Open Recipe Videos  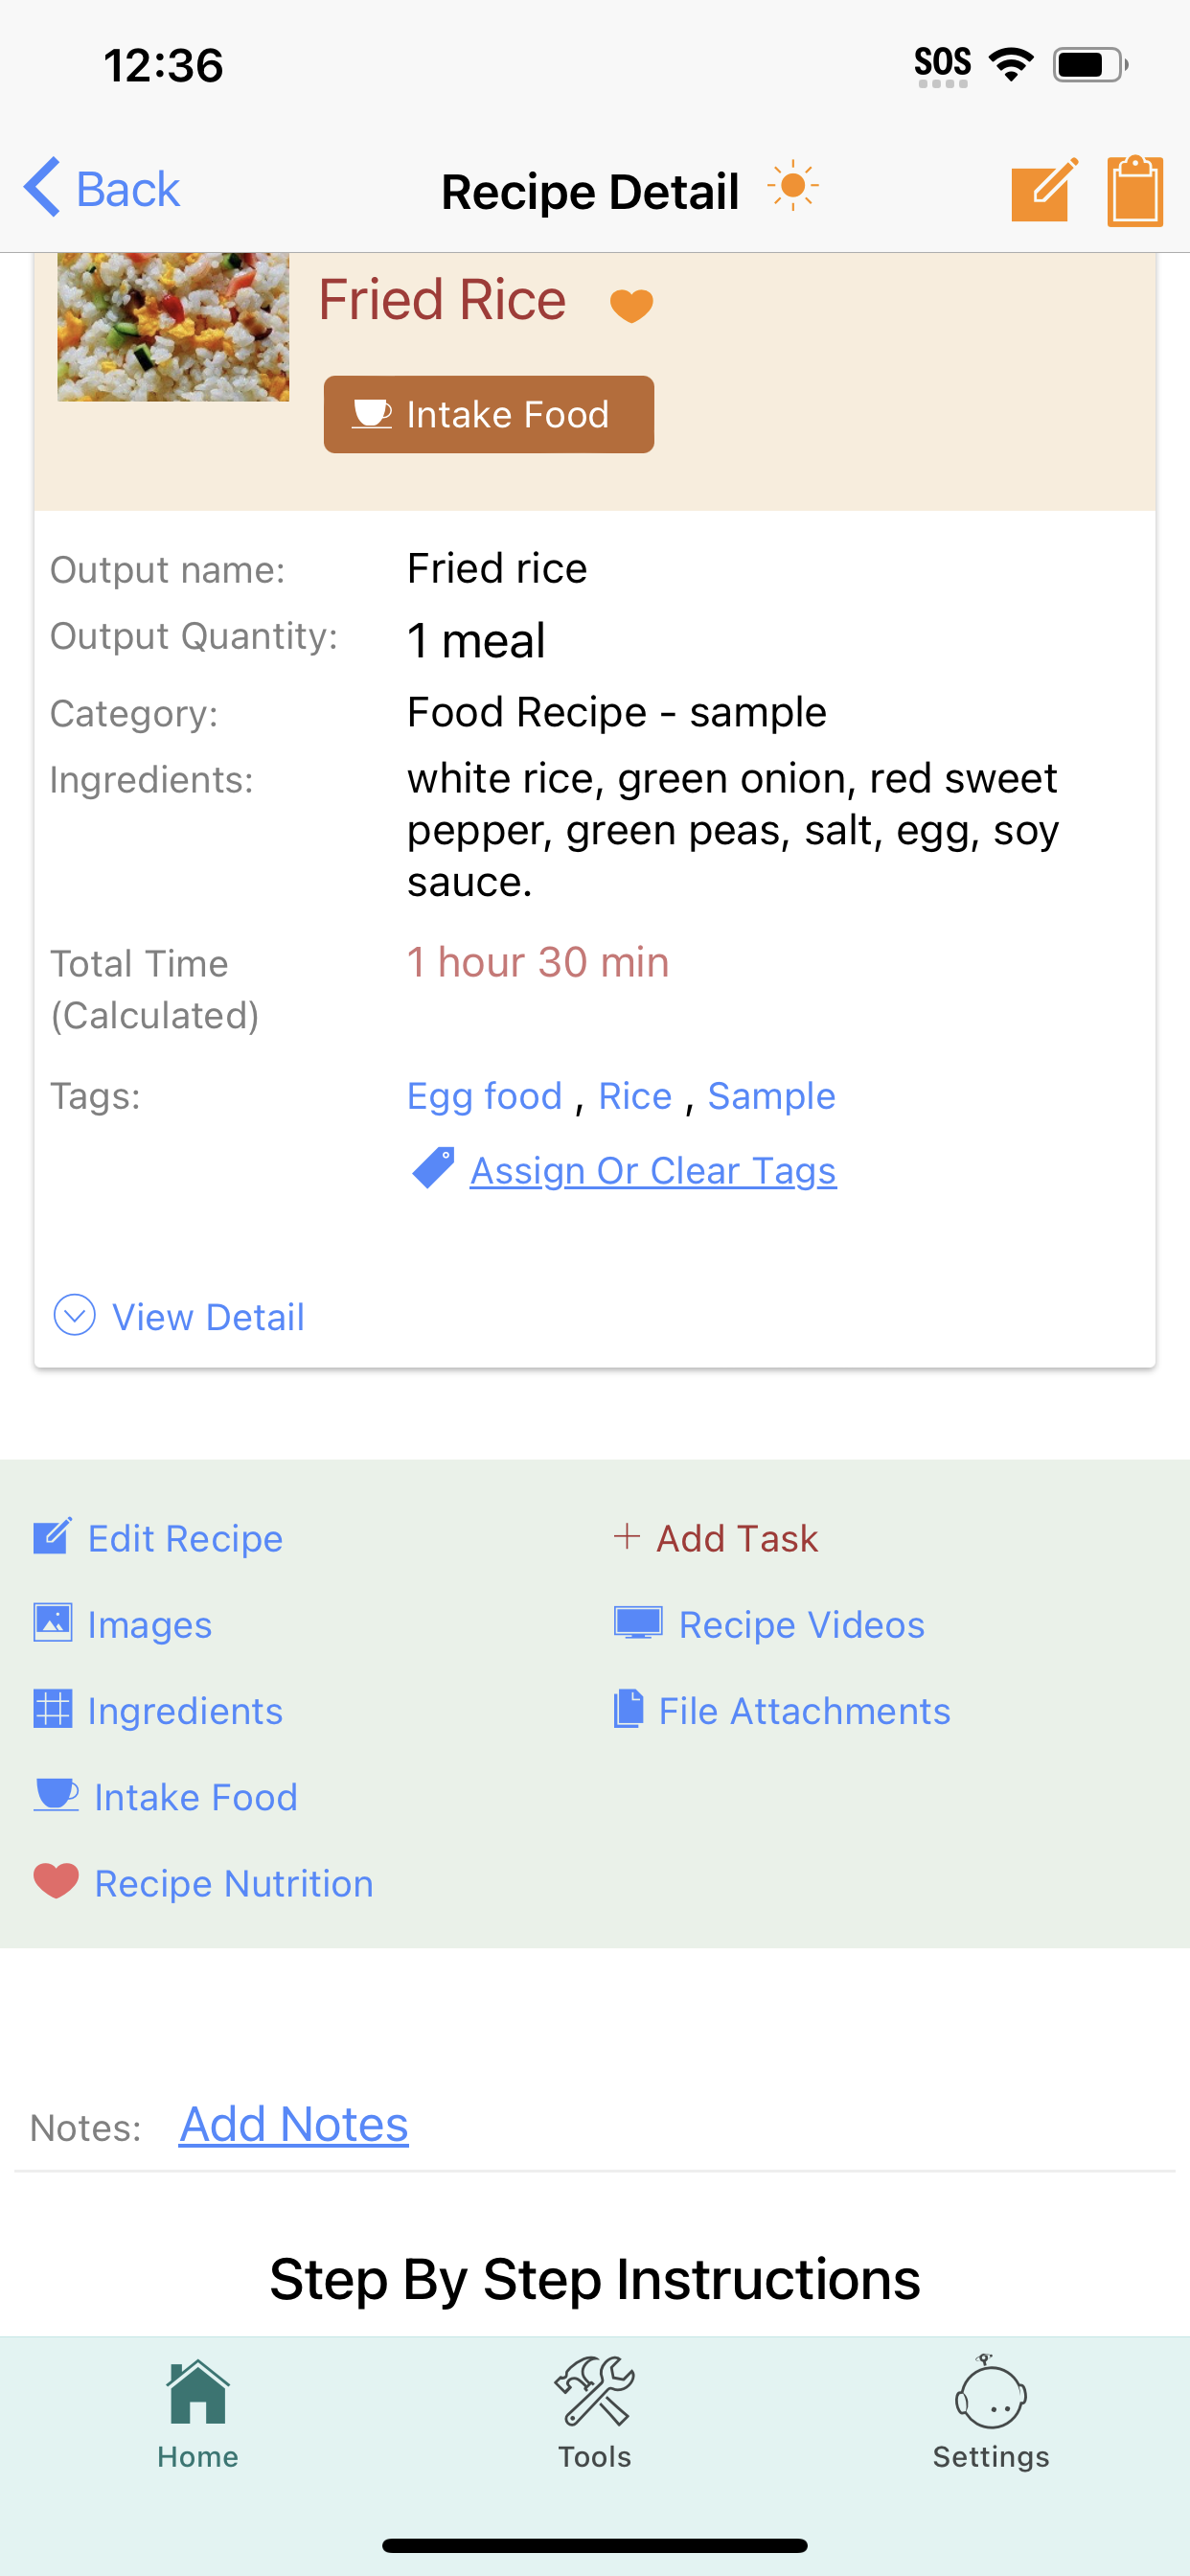pyautogui.click(x=769, y=1623)
